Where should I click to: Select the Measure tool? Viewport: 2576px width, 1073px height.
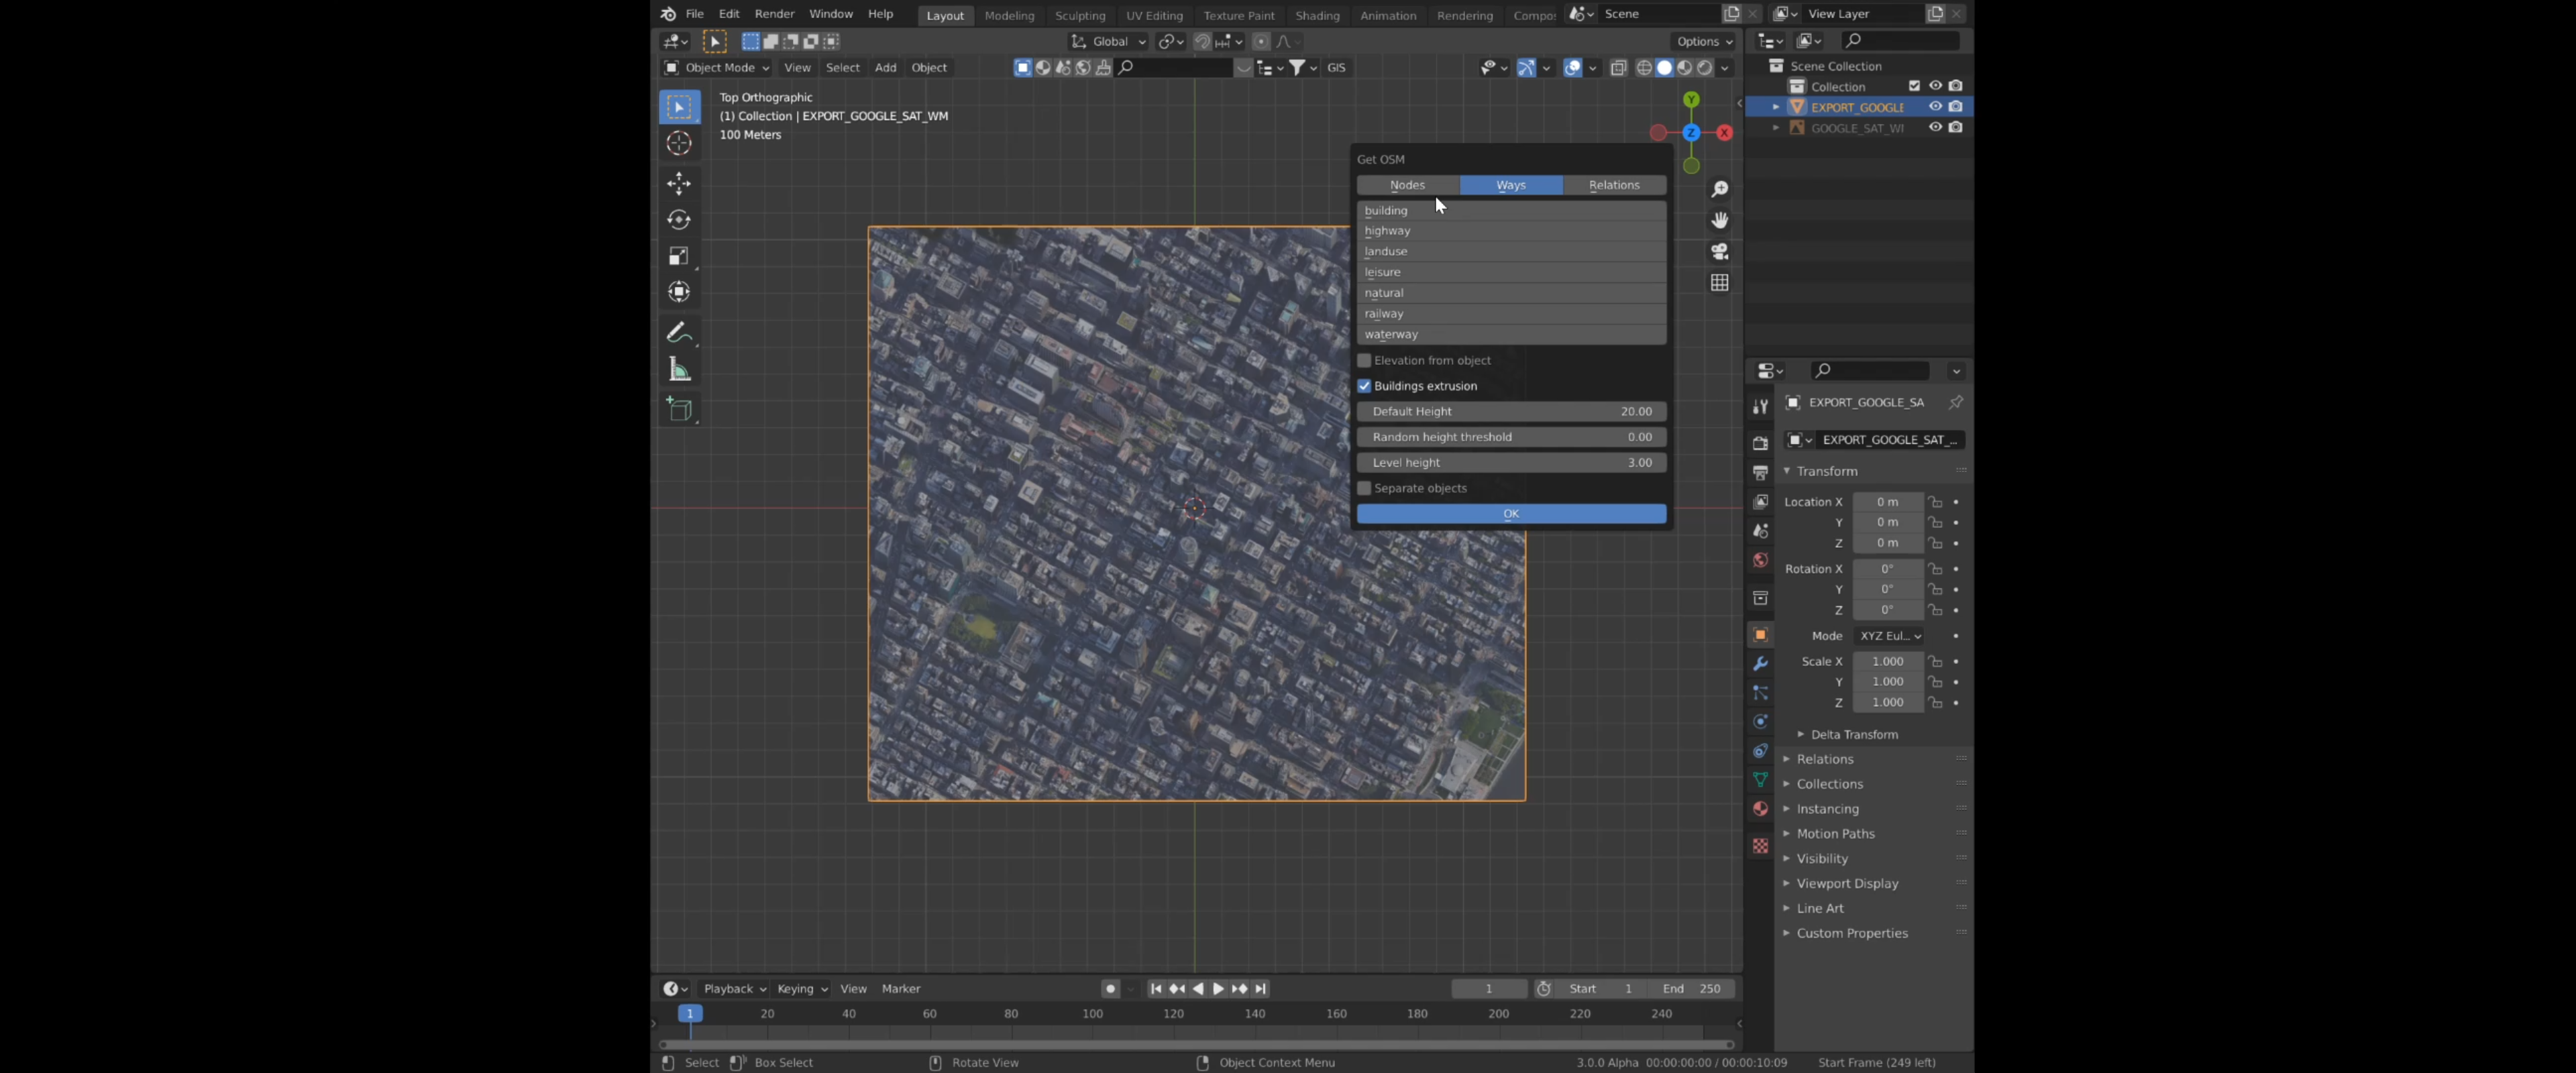tap(679, 370)
